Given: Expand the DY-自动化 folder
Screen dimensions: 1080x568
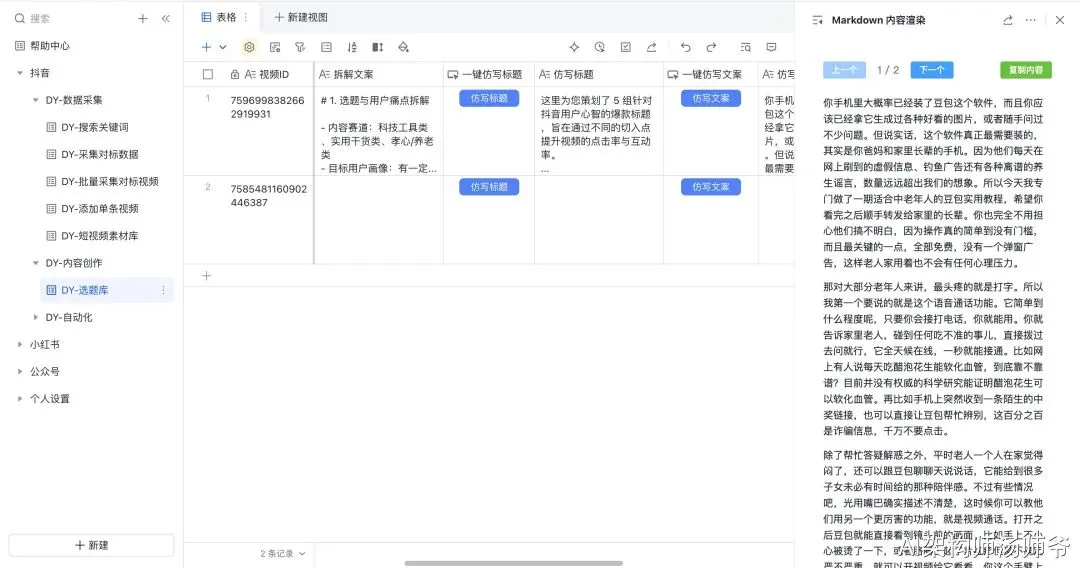Looking at the screenshot, I should click(36, 317).
